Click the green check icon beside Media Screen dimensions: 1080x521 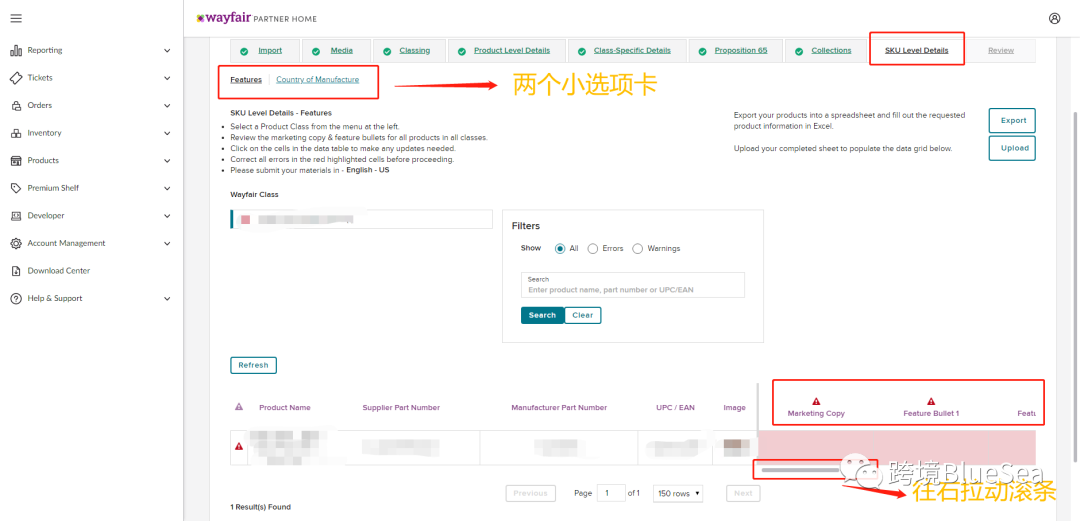(x=316, y=52)
